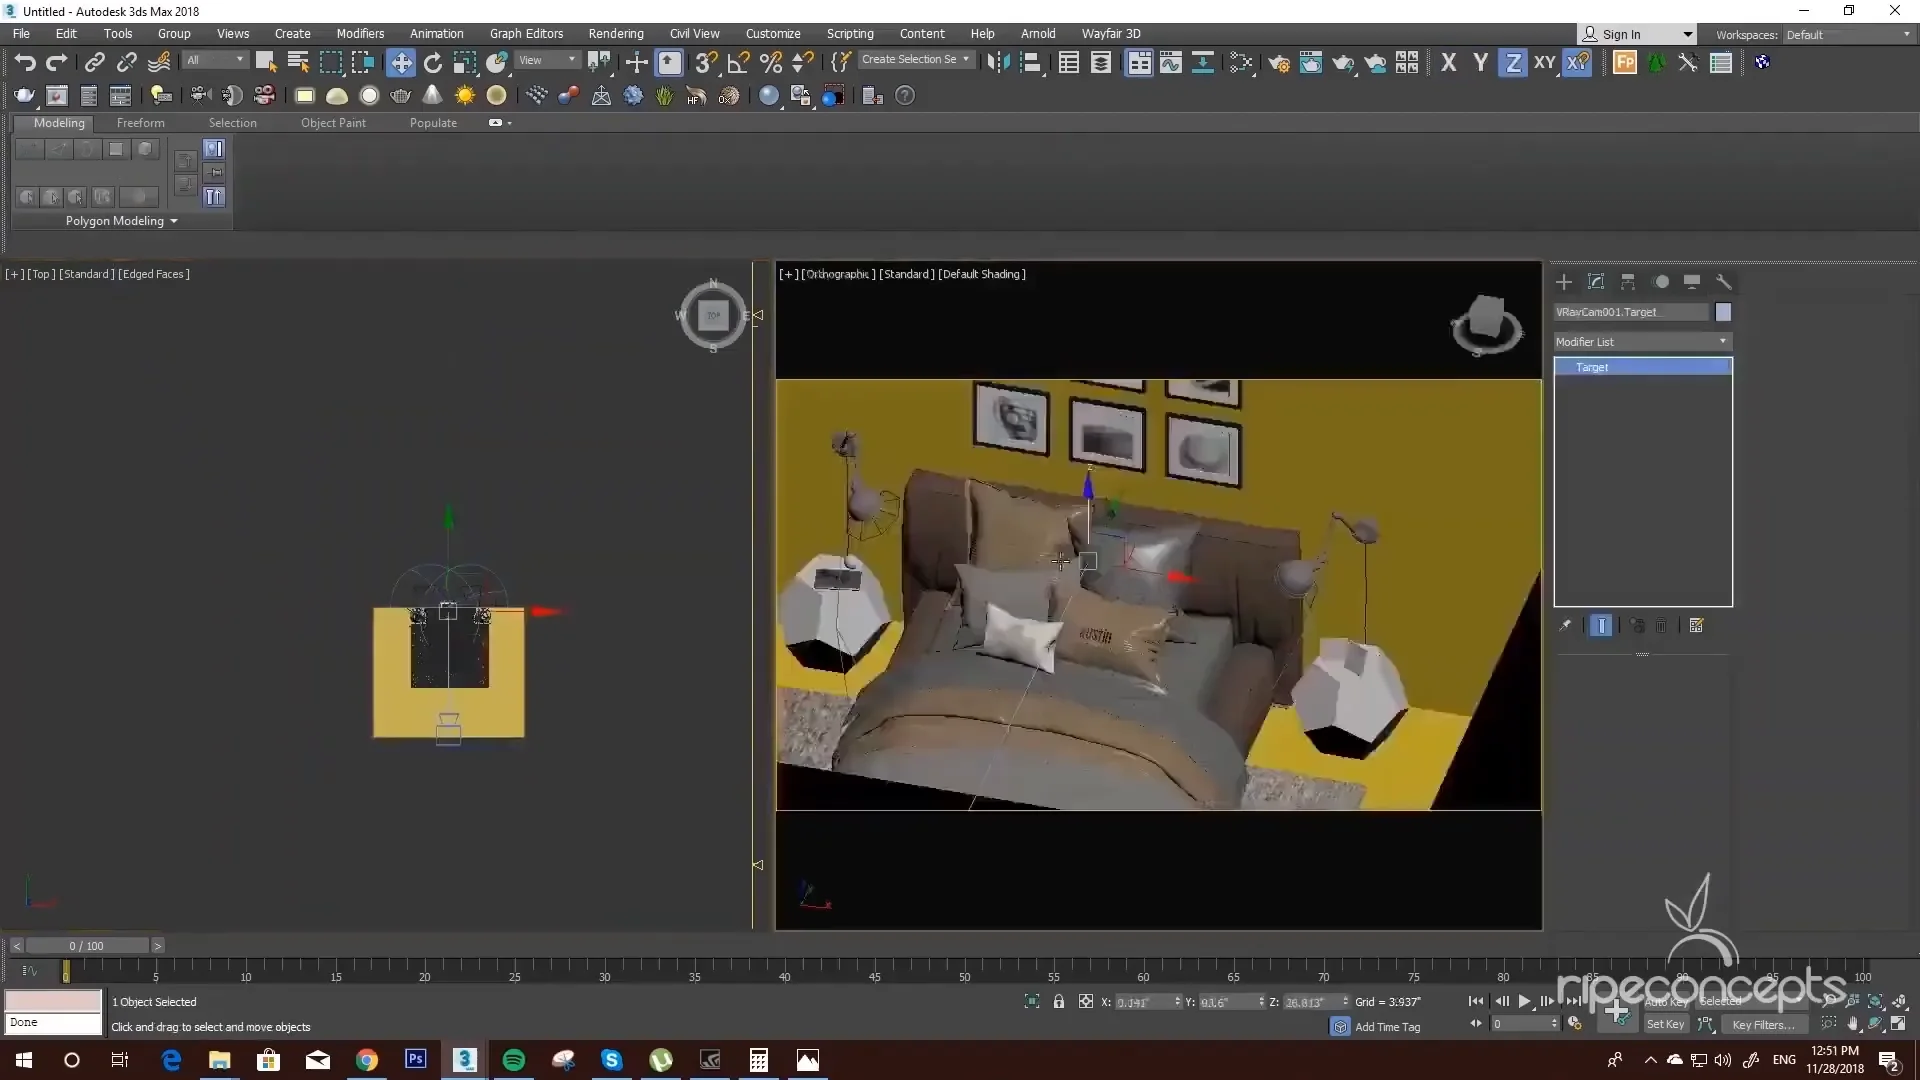1920x1080 pixels.
Task: Click the Sunlight standard primitive icon
Action: [x=465, y=96]
